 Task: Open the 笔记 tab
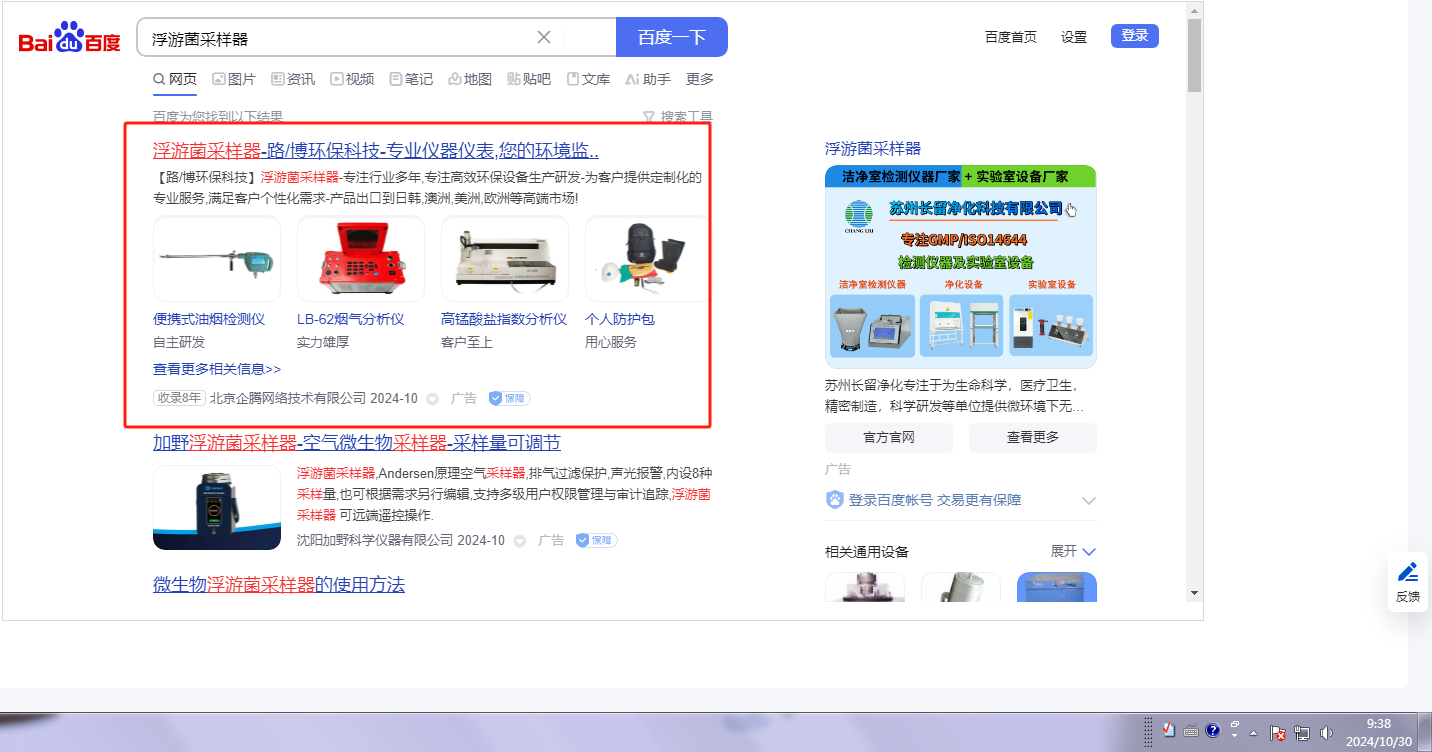point(411,79)
